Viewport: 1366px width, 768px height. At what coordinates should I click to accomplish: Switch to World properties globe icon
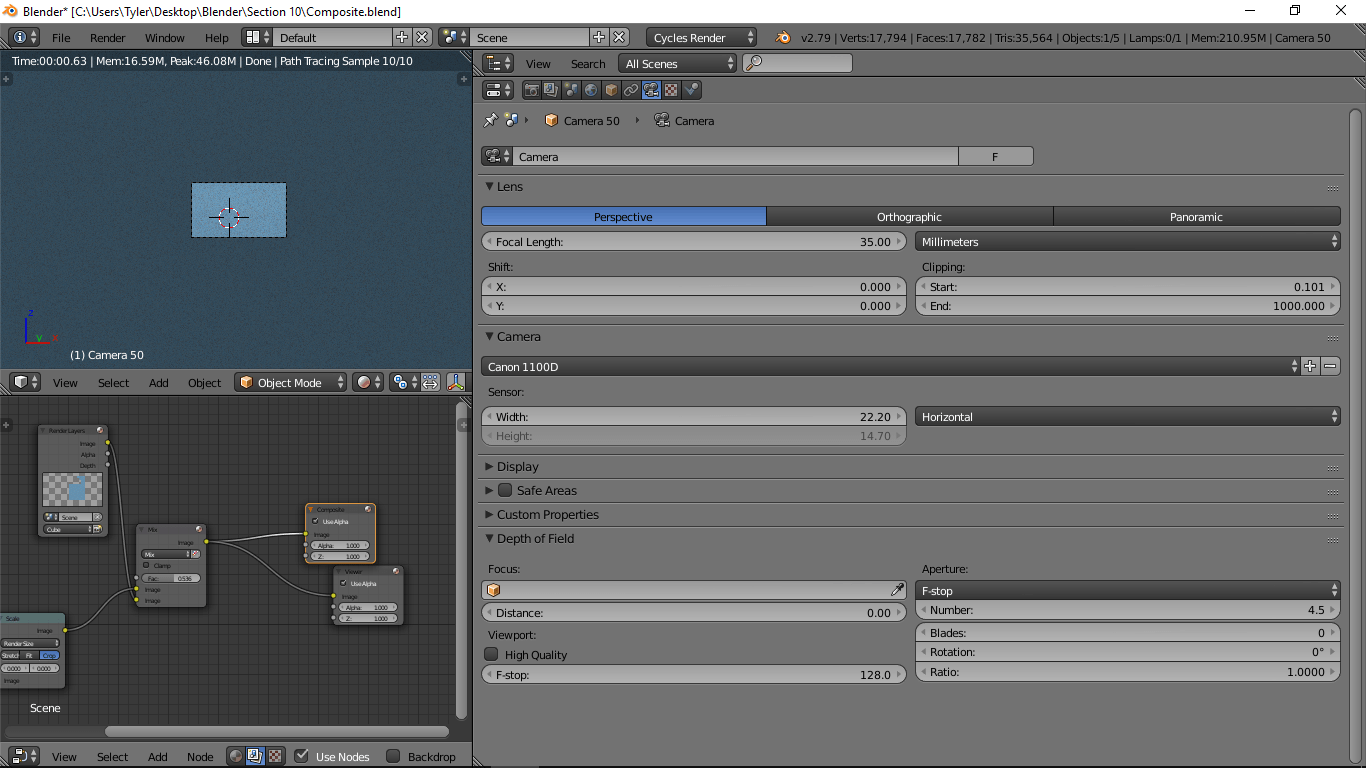pyautogui.click(x=591, y=90)
